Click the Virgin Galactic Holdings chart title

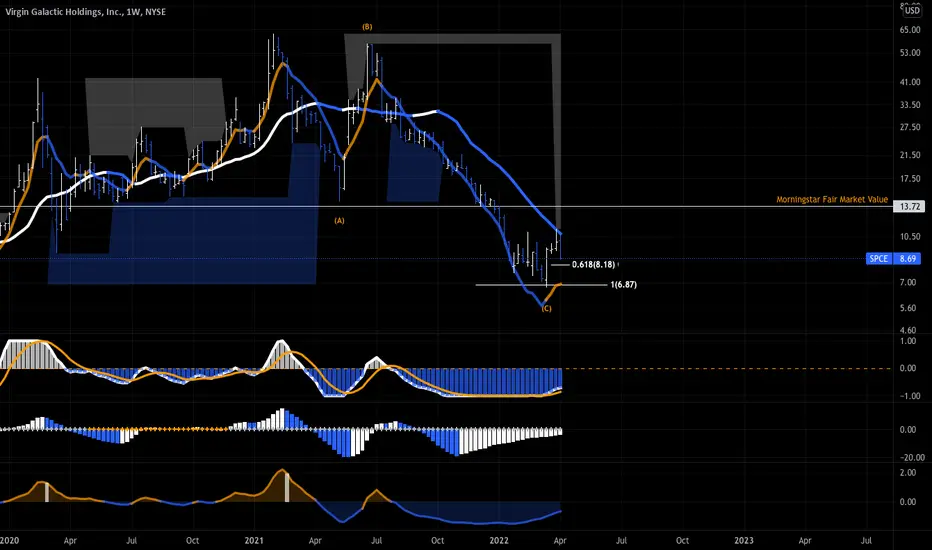tap(86, 12)
